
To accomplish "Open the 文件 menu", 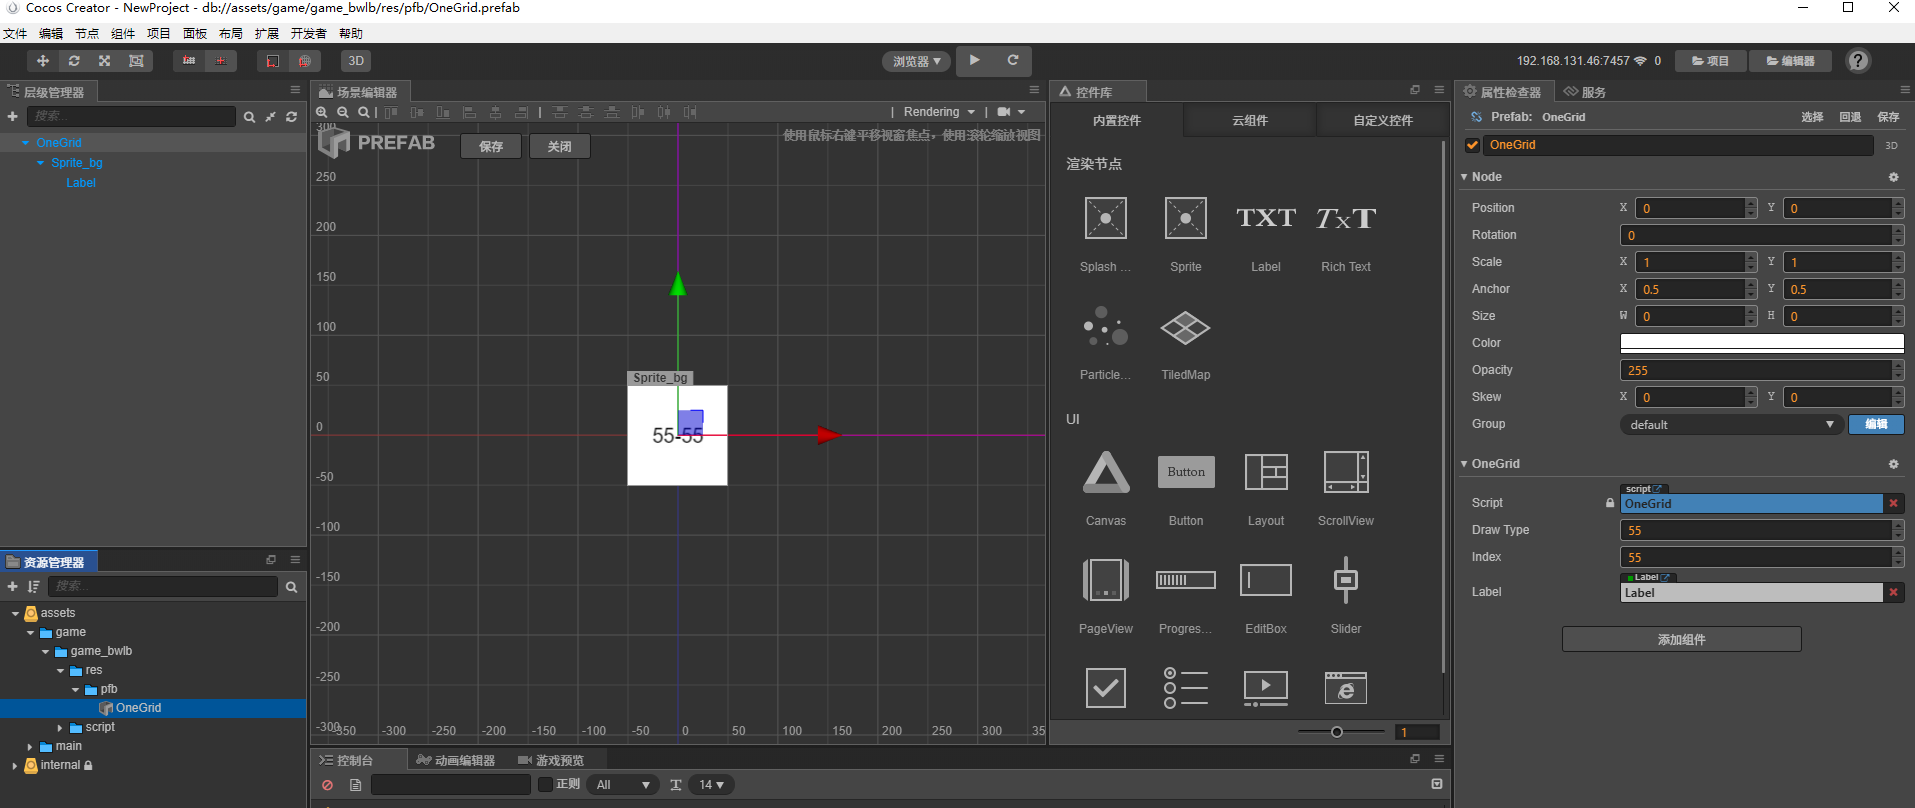I will [x=15, y=33].
